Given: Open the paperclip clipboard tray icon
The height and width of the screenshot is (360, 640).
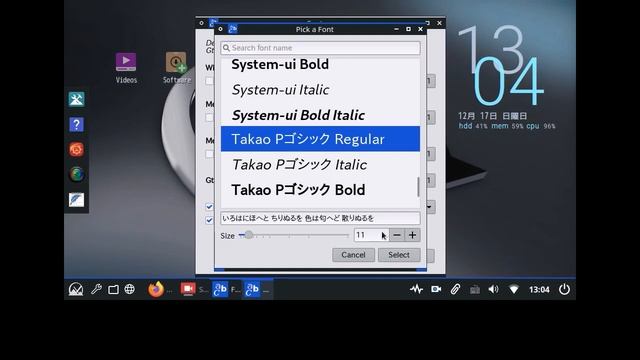Looking at the screenshot, I should [455, 289].
